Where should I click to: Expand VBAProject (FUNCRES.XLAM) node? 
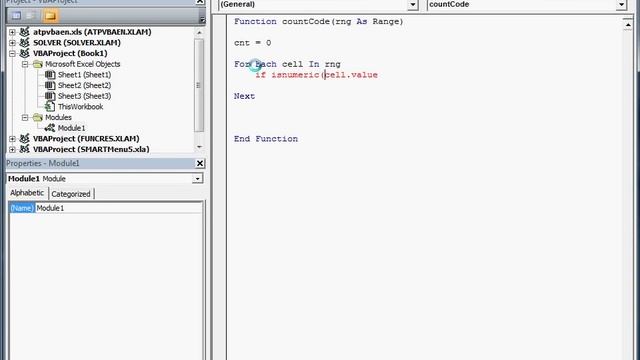[x=12, y=139]
